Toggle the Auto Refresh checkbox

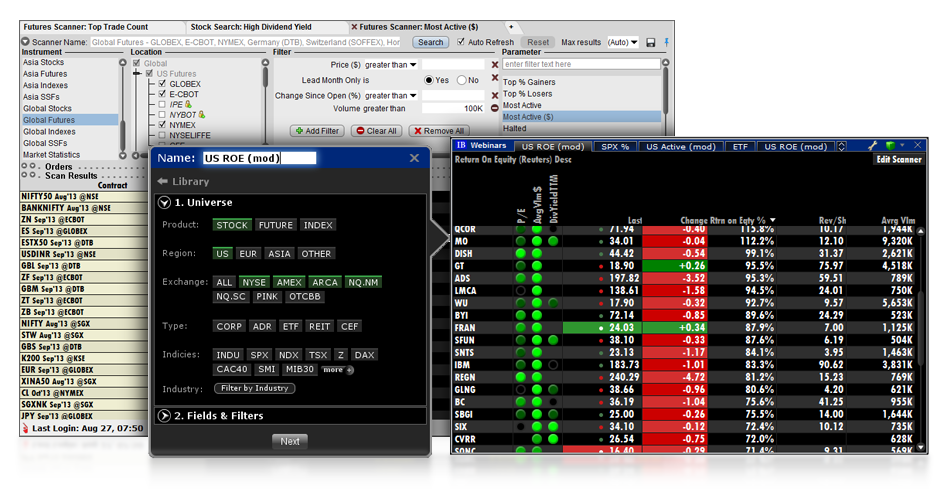[x=461, y=42]
